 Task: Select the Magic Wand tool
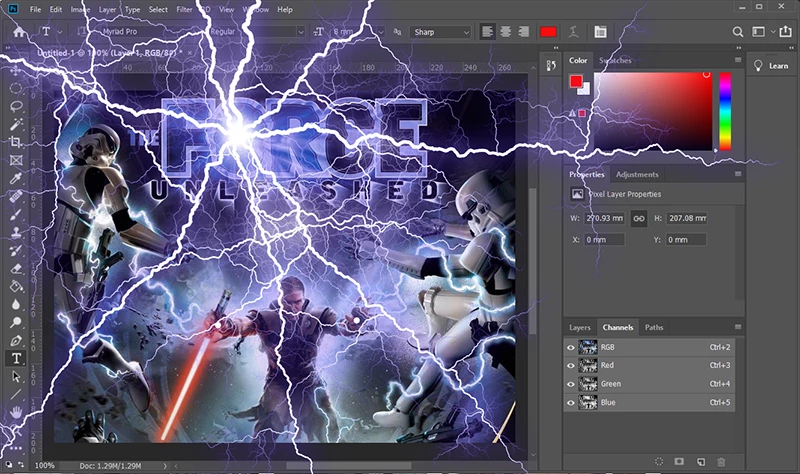(x=16, y=124)
